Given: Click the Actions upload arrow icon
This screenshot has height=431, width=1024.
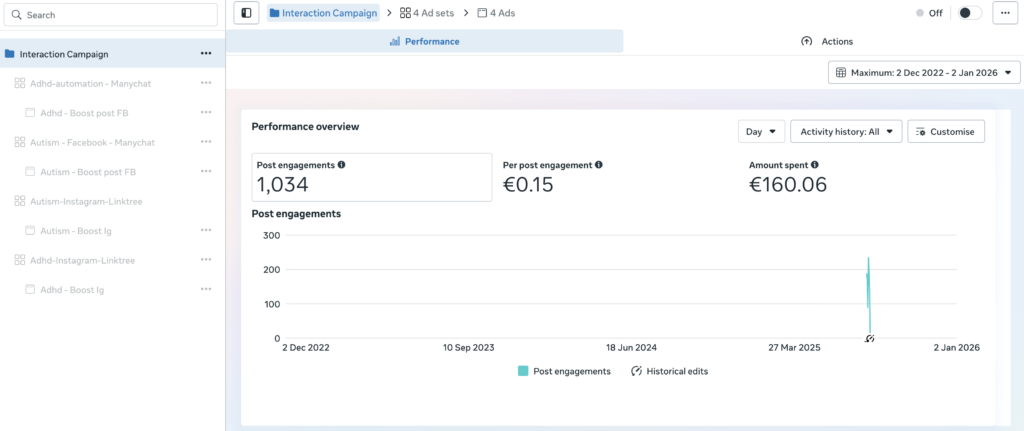Looking at the screenshot, I should pos(807,41).
